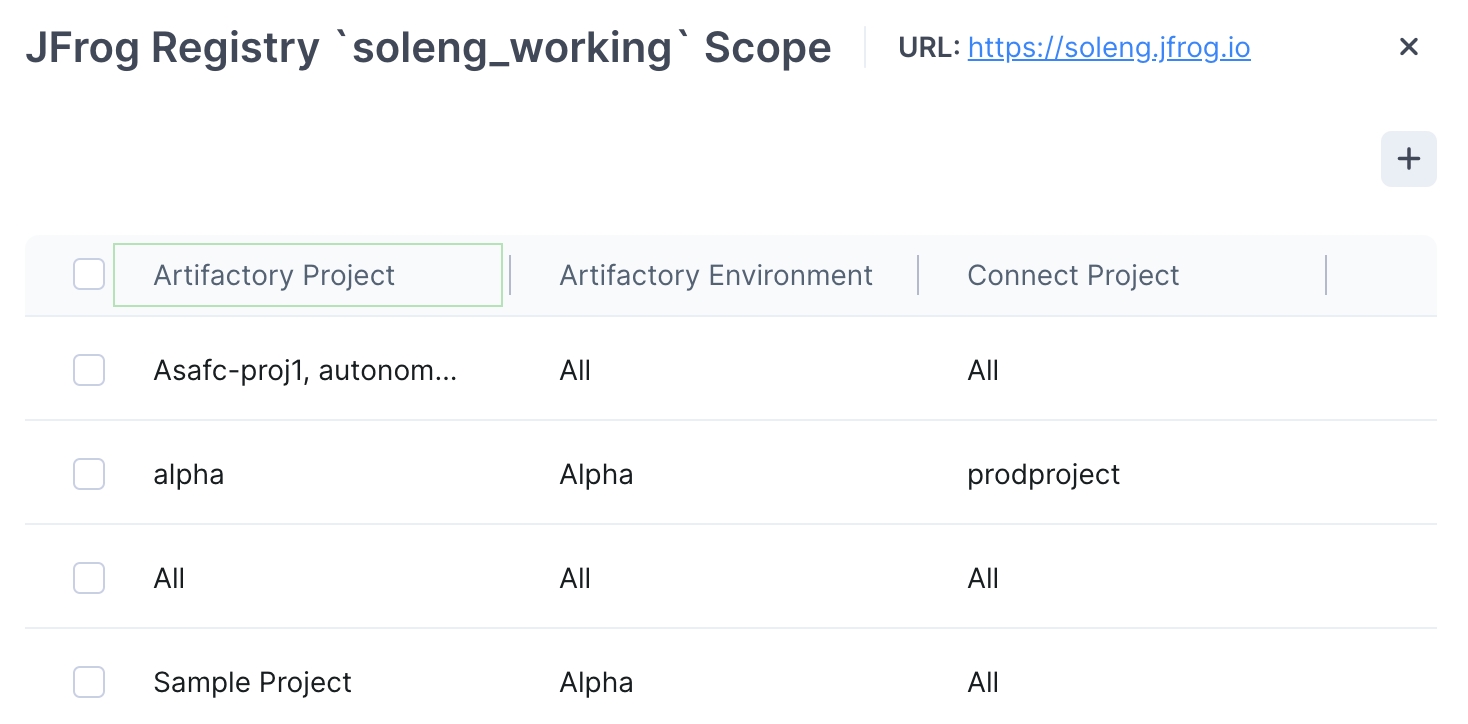Click the alpha project name cell
This screenshot has width=1468, height=724.
coord(188,474)
